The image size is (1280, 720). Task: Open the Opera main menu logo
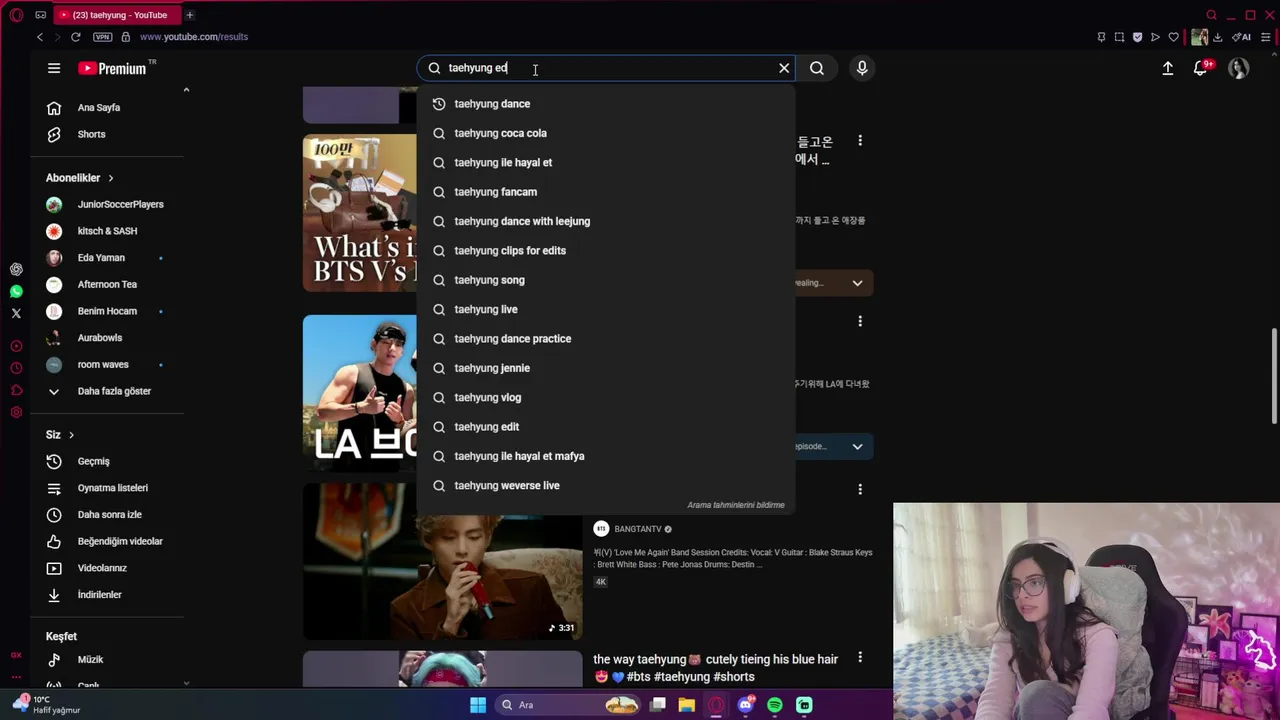click(16, 15)
